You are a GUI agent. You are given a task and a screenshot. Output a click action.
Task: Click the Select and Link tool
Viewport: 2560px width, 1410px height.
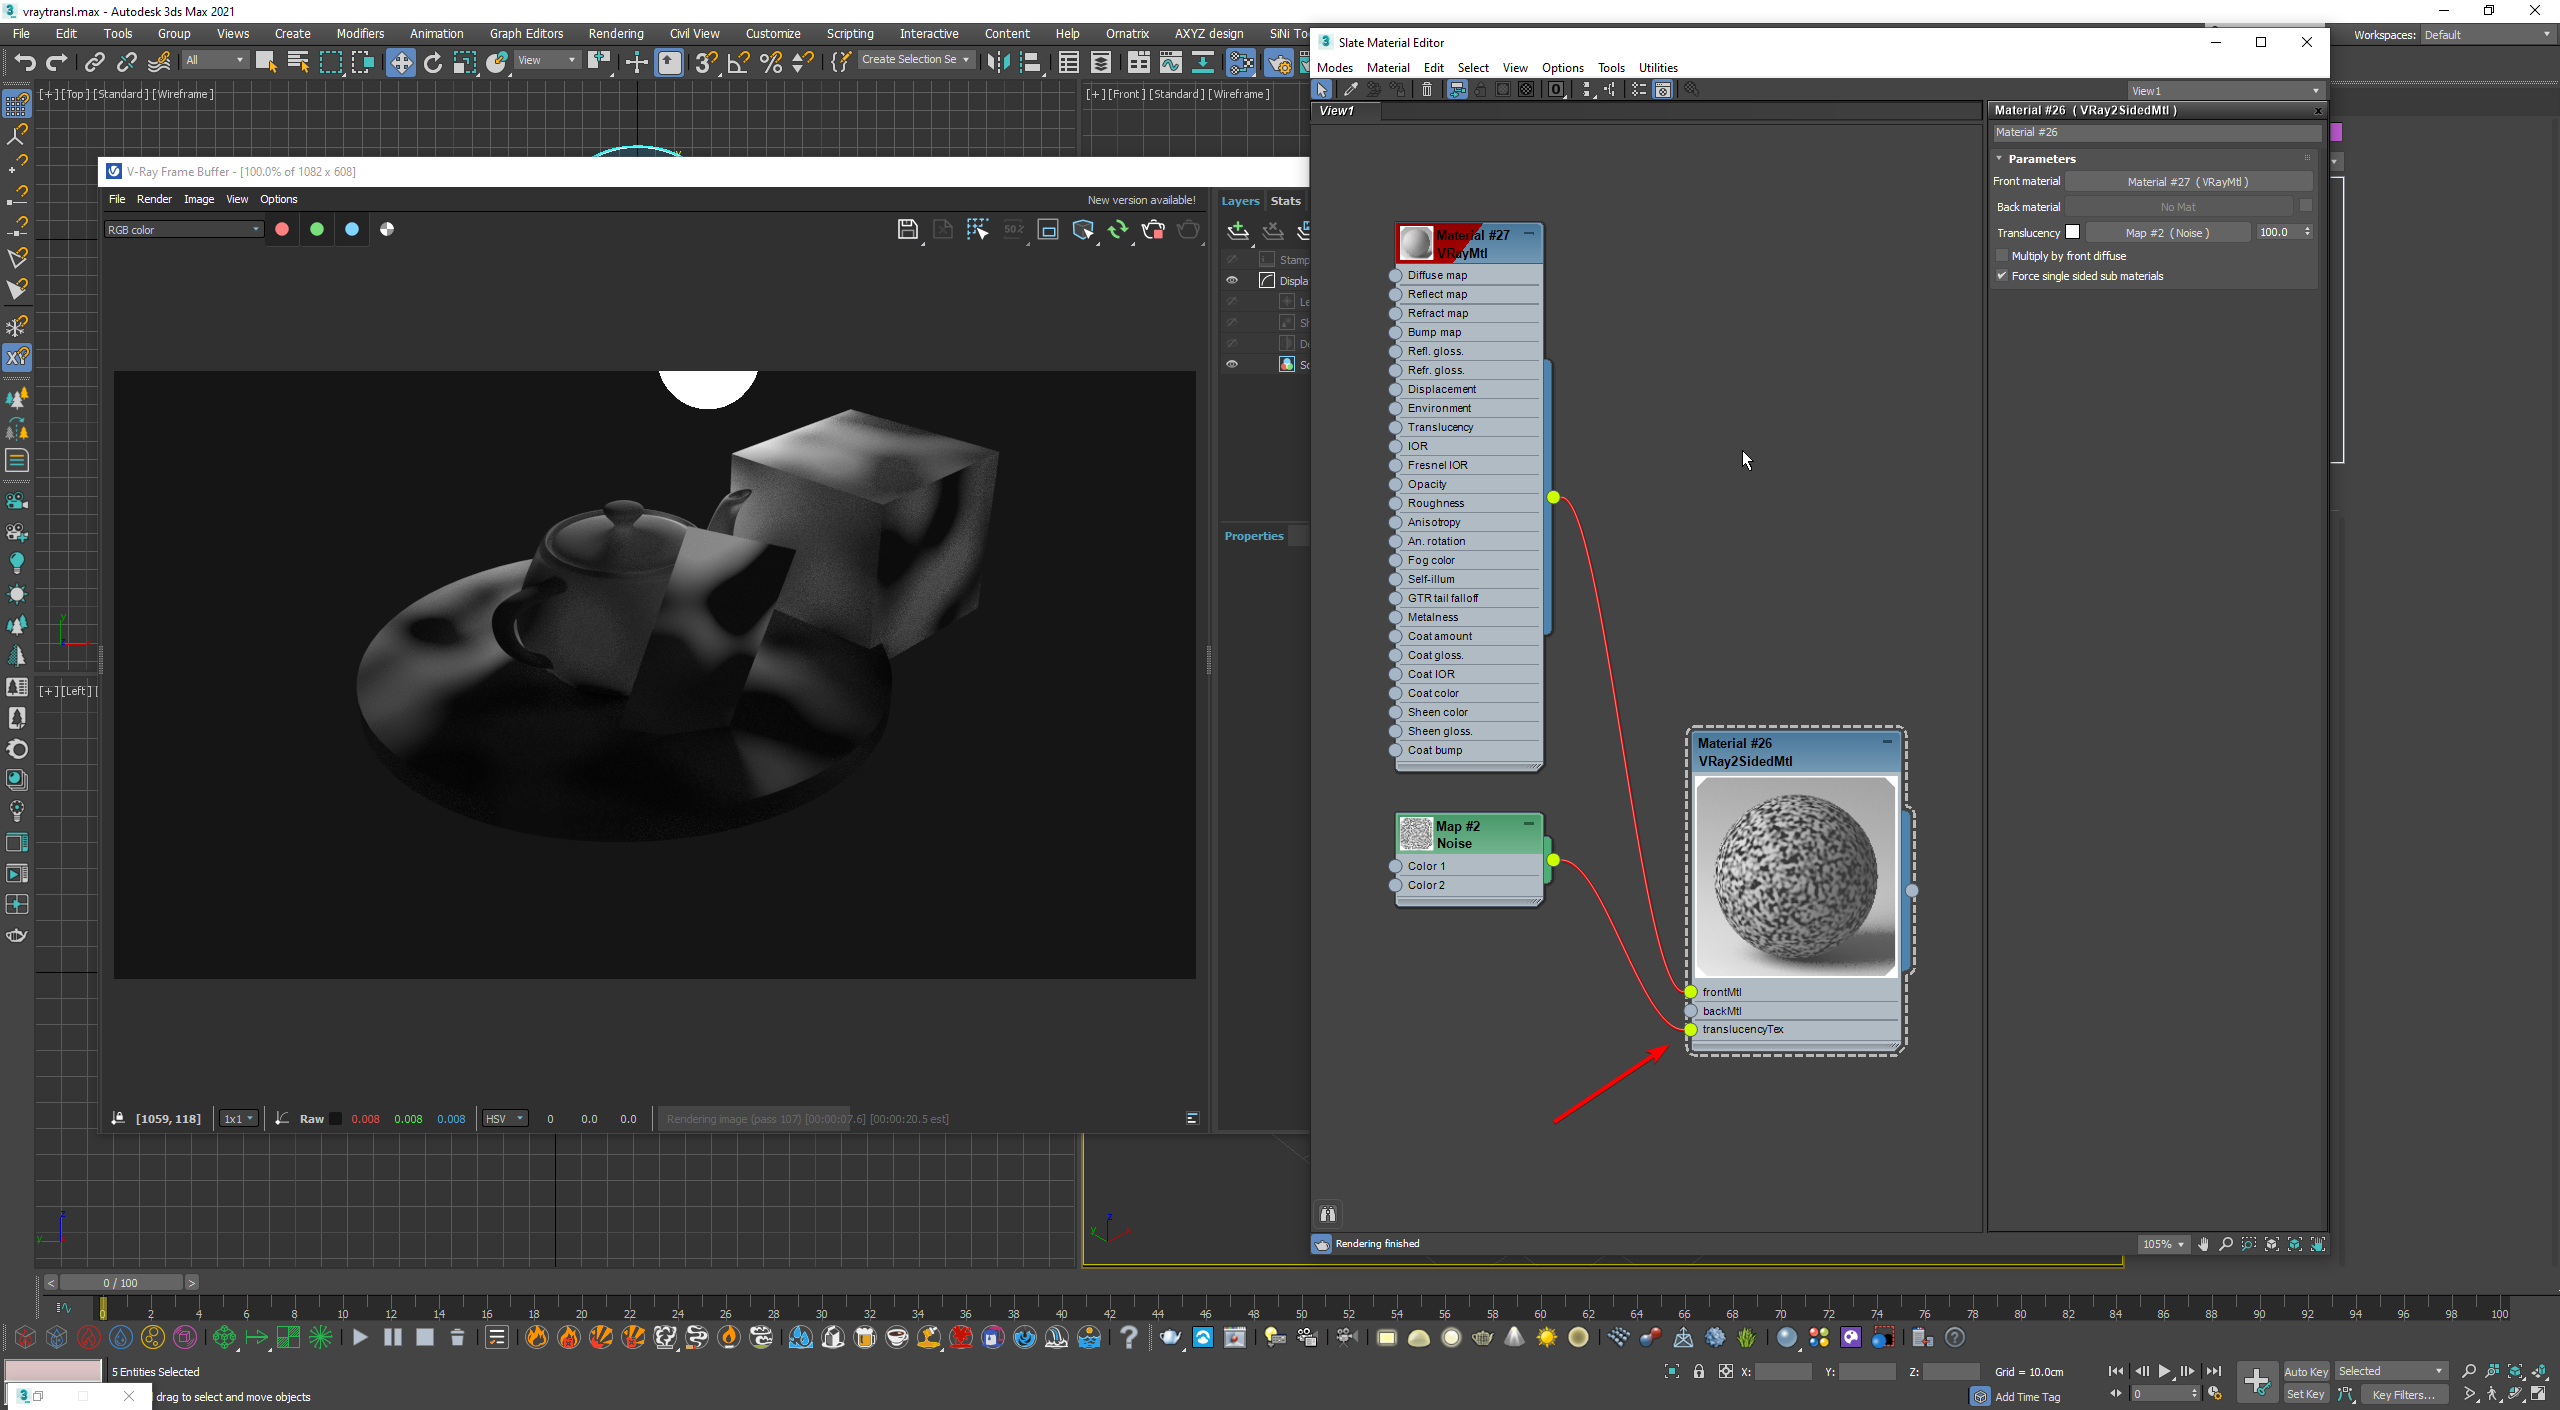[95, 64]
